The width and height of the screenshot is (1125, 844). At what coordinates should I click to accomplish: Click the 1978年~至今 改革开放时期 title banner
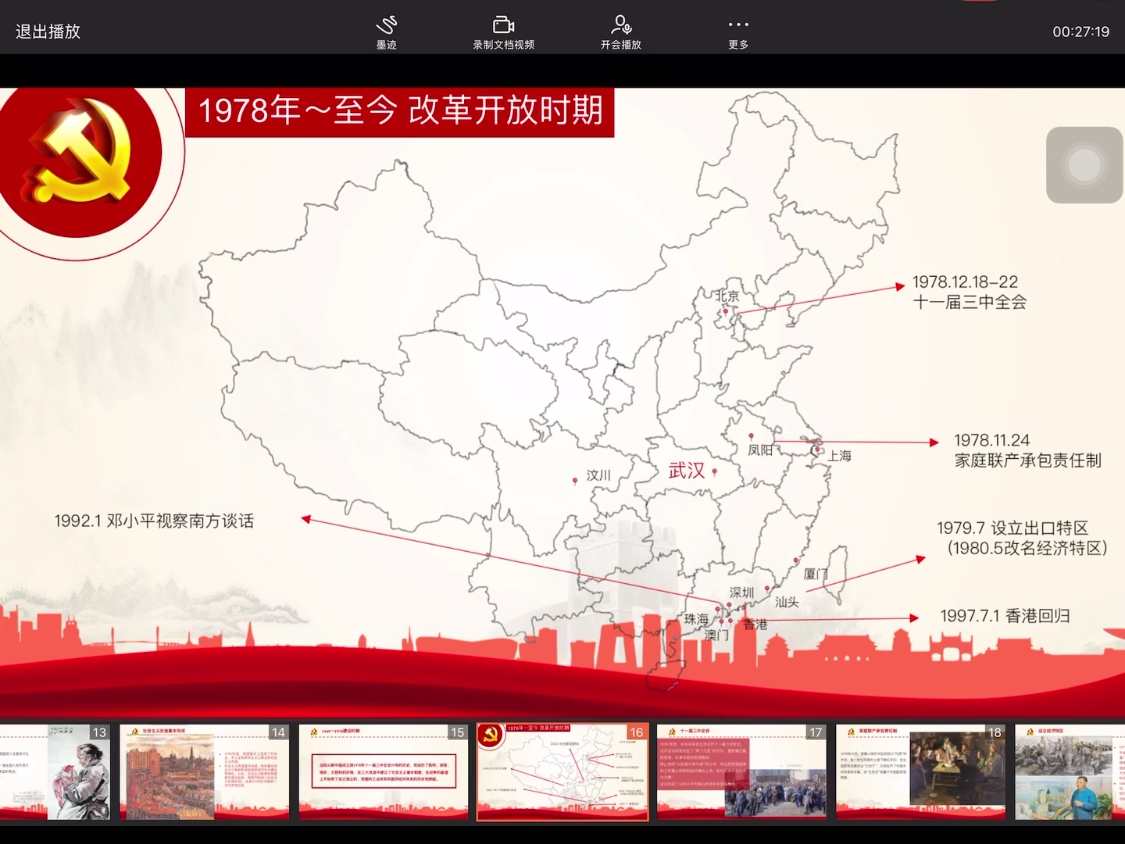click(400, 111)
